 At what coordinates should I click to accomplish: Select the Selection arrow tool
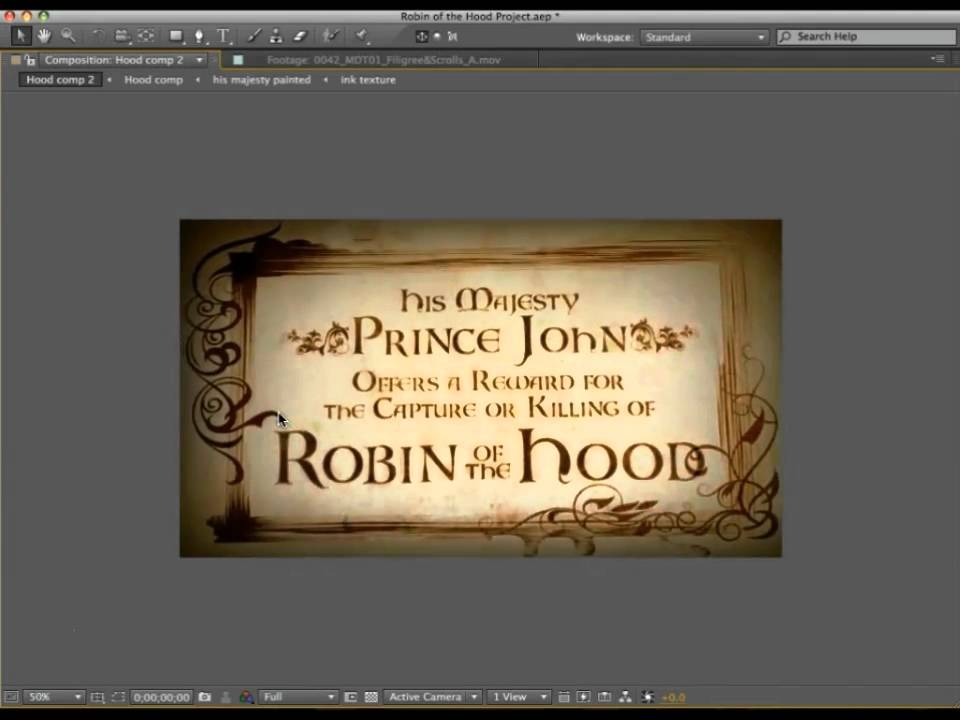[21, 36]
